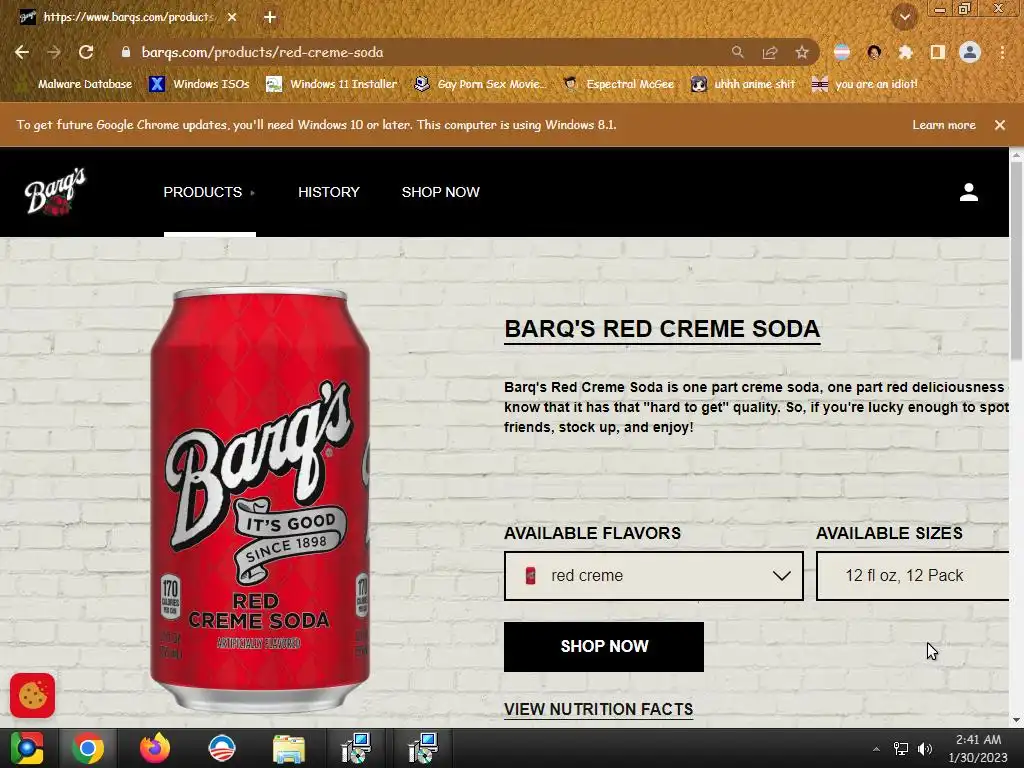Open Chrome from the taskbar

pos(88,748)
